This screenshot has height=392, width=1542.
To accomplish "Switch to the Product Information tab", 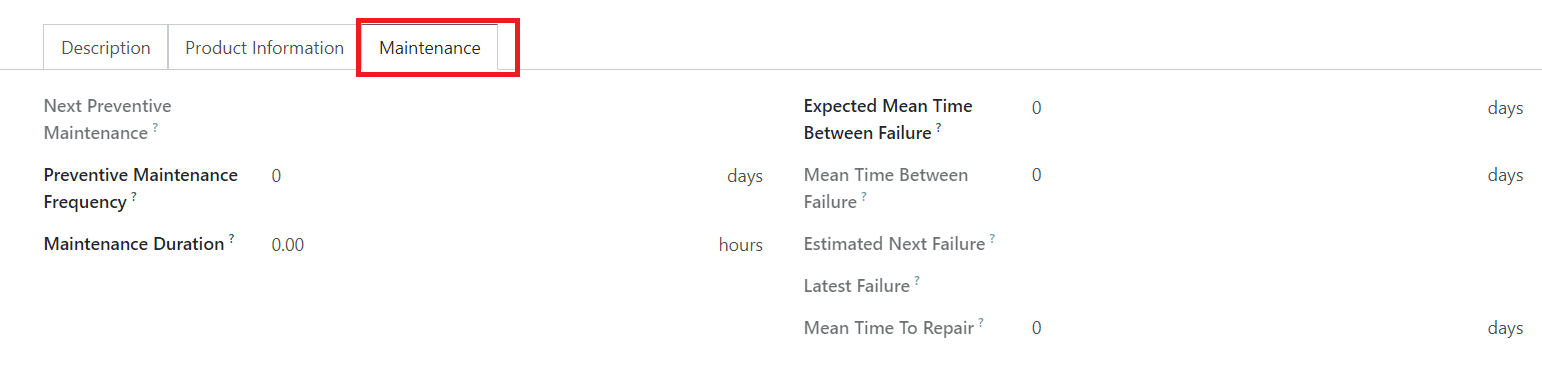I will 265,48.
